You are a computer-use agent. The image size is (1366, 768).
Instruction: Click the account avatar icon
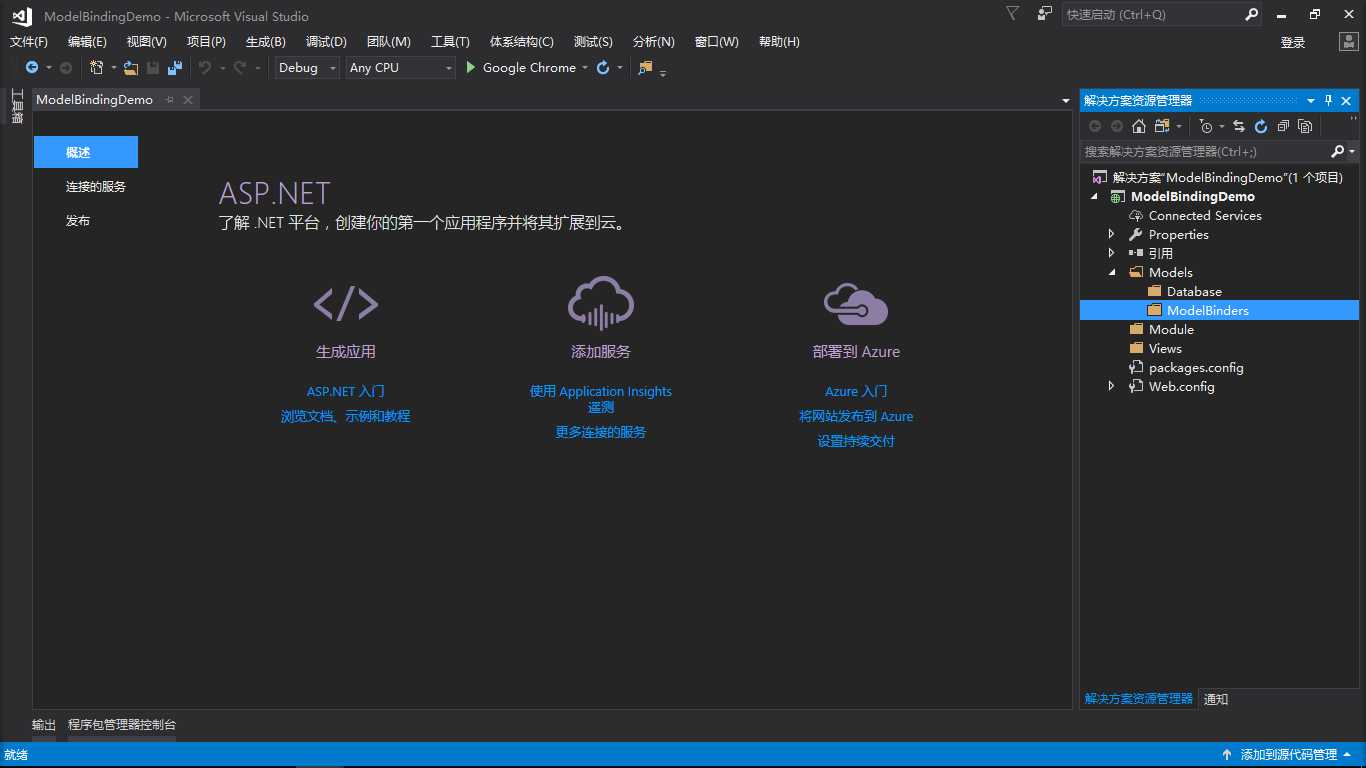click(x=1349, y=42)
